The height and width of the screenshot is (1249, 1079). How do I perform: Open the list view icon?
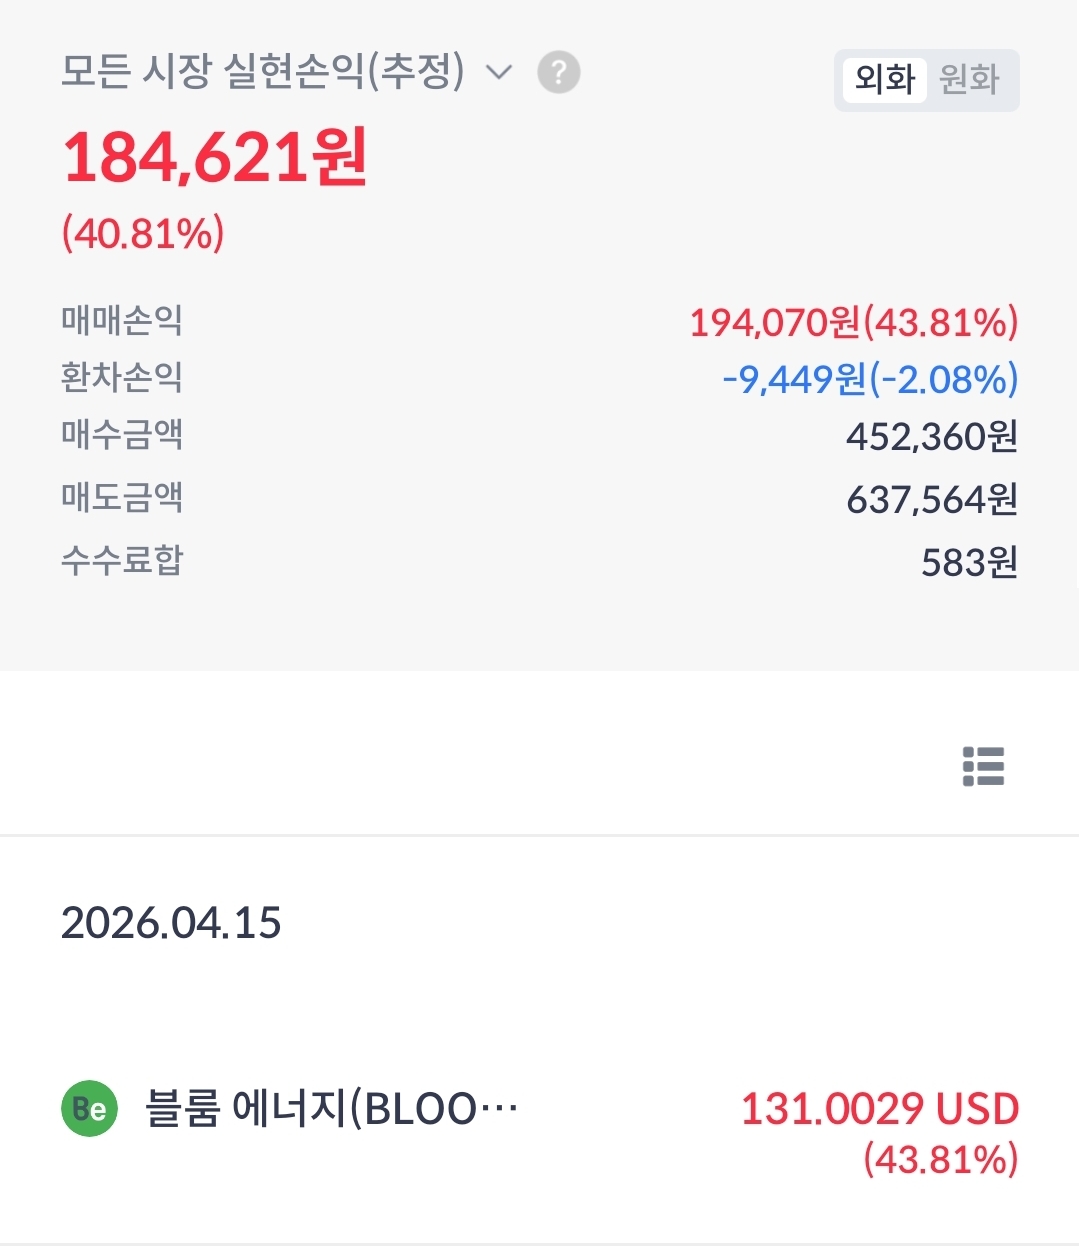[983, 766]
